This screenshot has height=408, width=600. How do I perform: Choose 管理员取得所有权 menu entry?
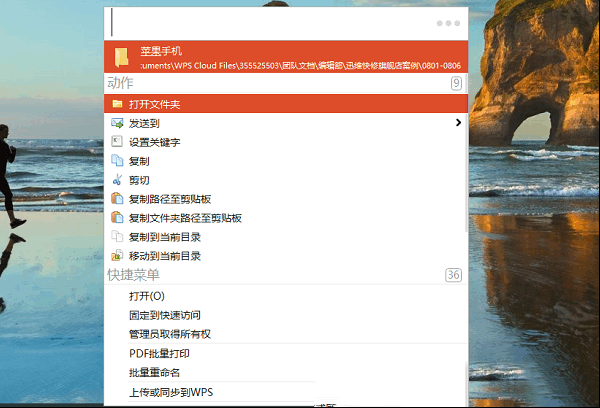(x=172, y=334)
